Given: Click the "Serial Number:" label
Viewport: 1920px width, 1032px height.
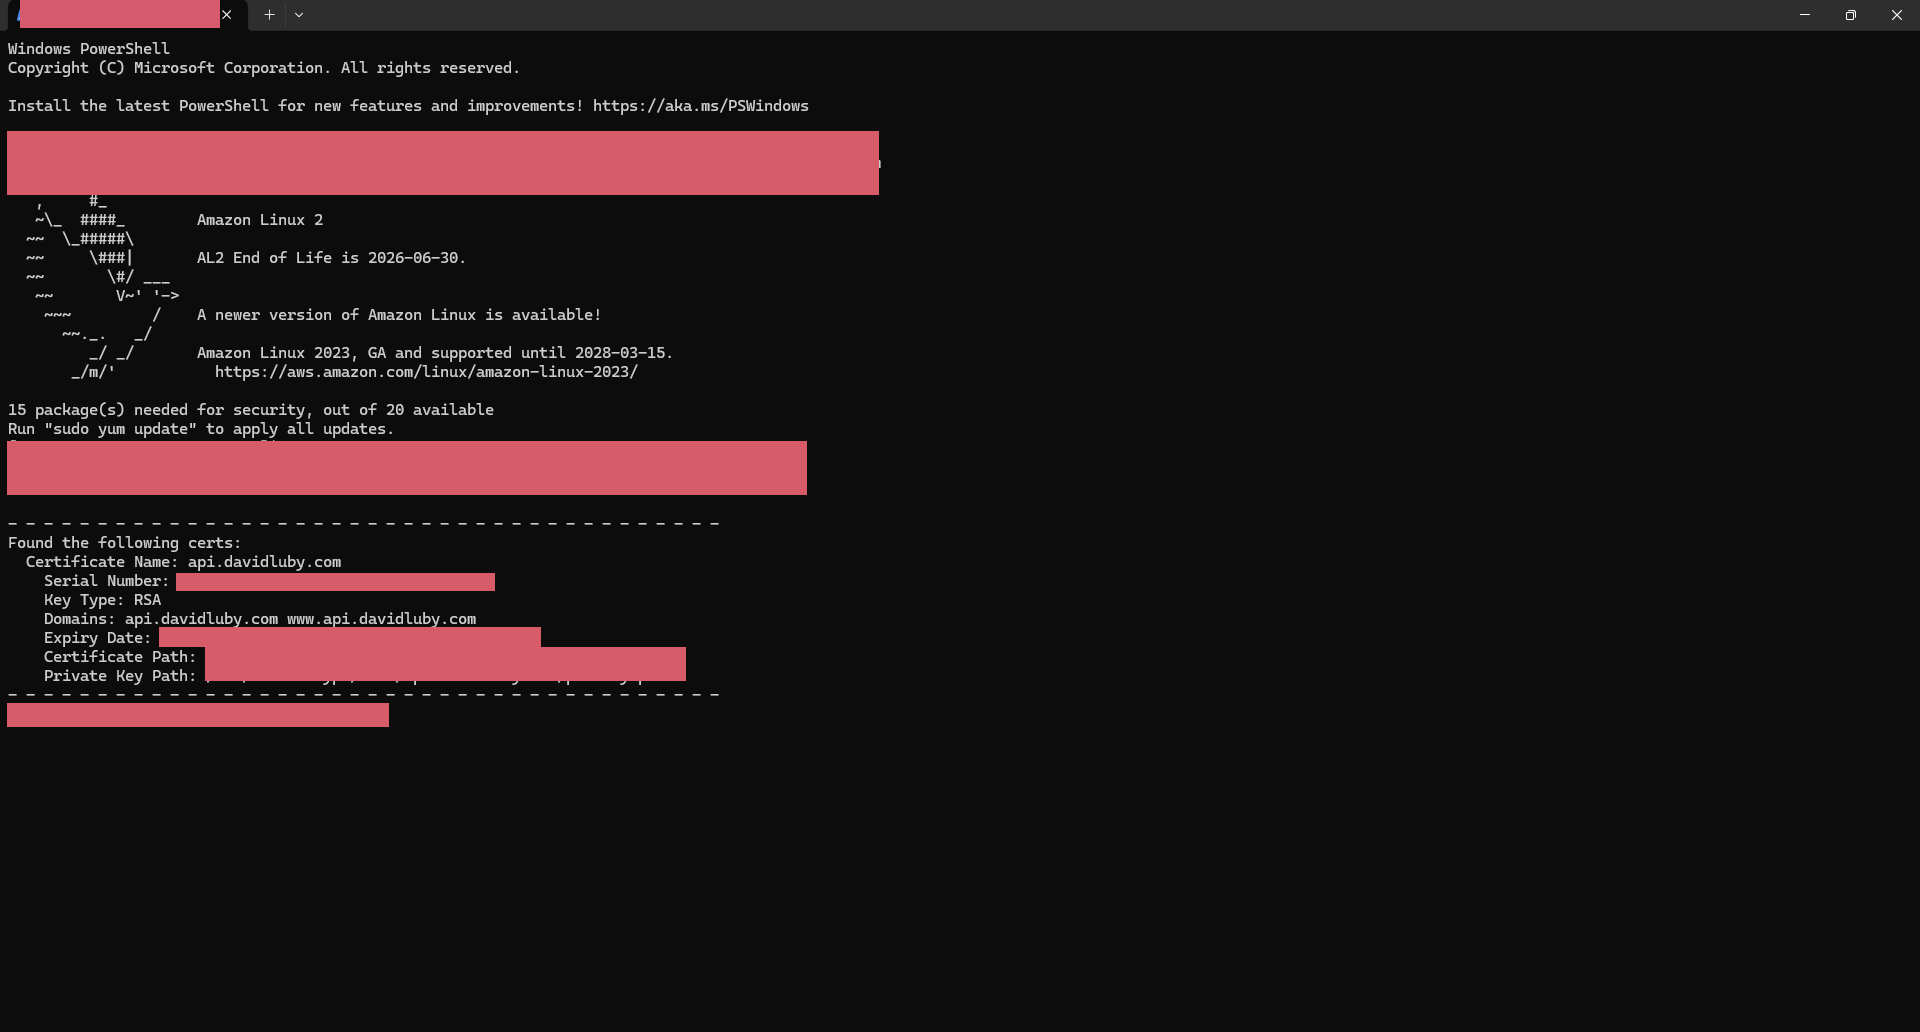Looking at the screenshot, I should tap(106, 581).
